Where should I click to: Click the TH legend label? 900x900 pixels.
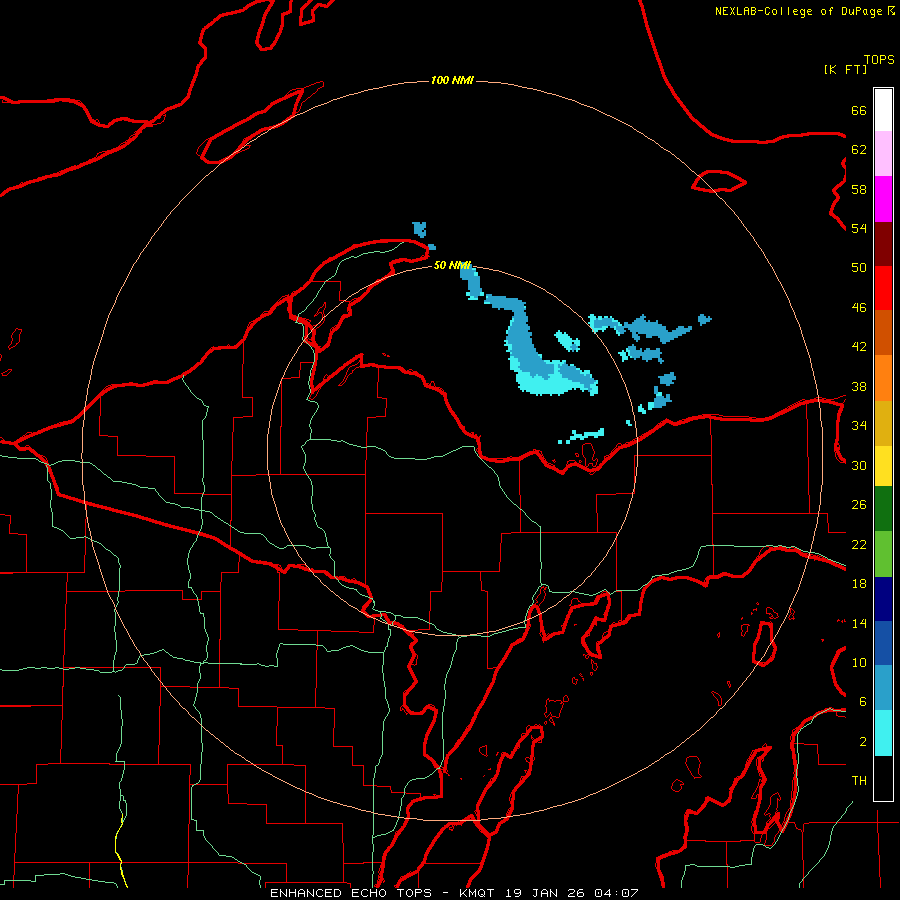click(859, 780)
